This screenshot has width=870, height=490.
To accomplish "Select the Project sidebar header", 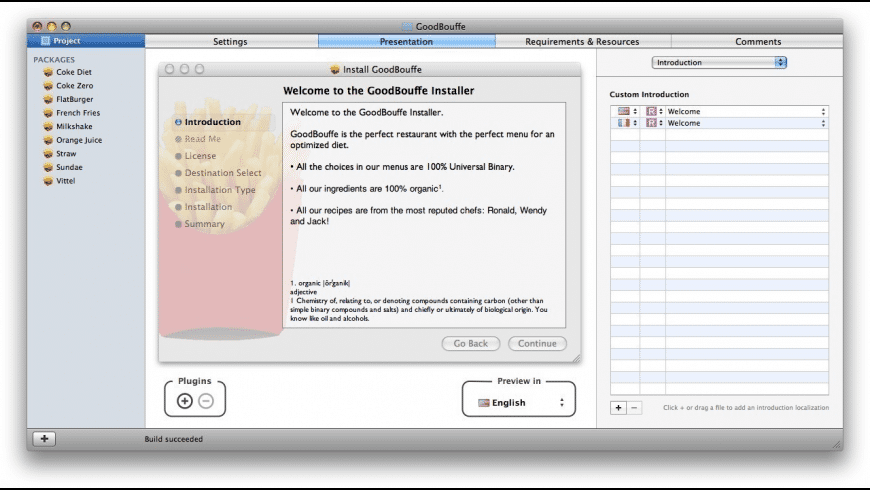I will (x=86, y=41).
